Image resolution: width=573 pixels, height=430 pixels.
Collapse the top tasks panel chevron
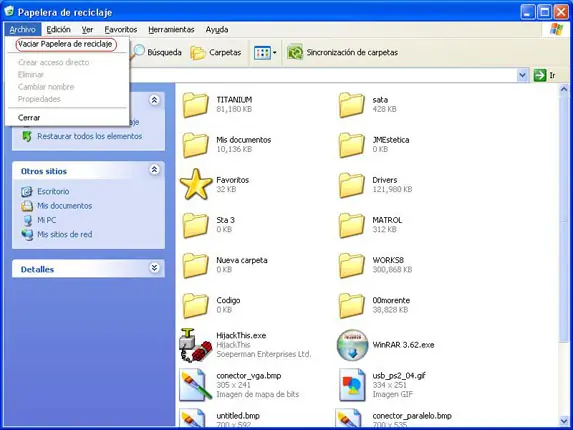[x=154, y=100]
